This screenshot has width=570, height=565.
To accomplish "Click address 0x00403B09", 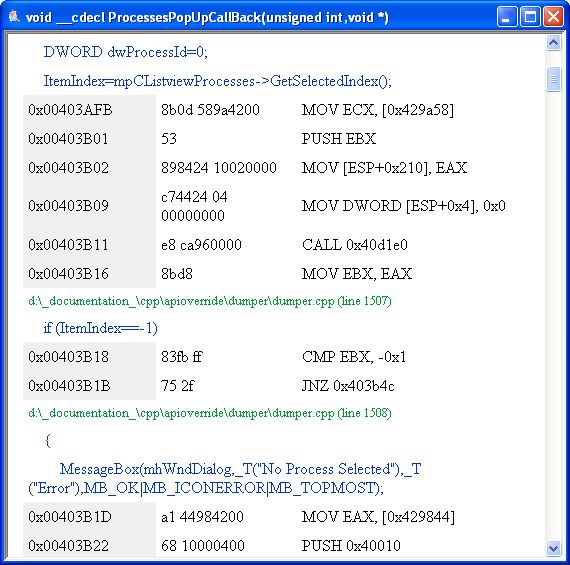I will pyautogui.click(x=68, y=206).
